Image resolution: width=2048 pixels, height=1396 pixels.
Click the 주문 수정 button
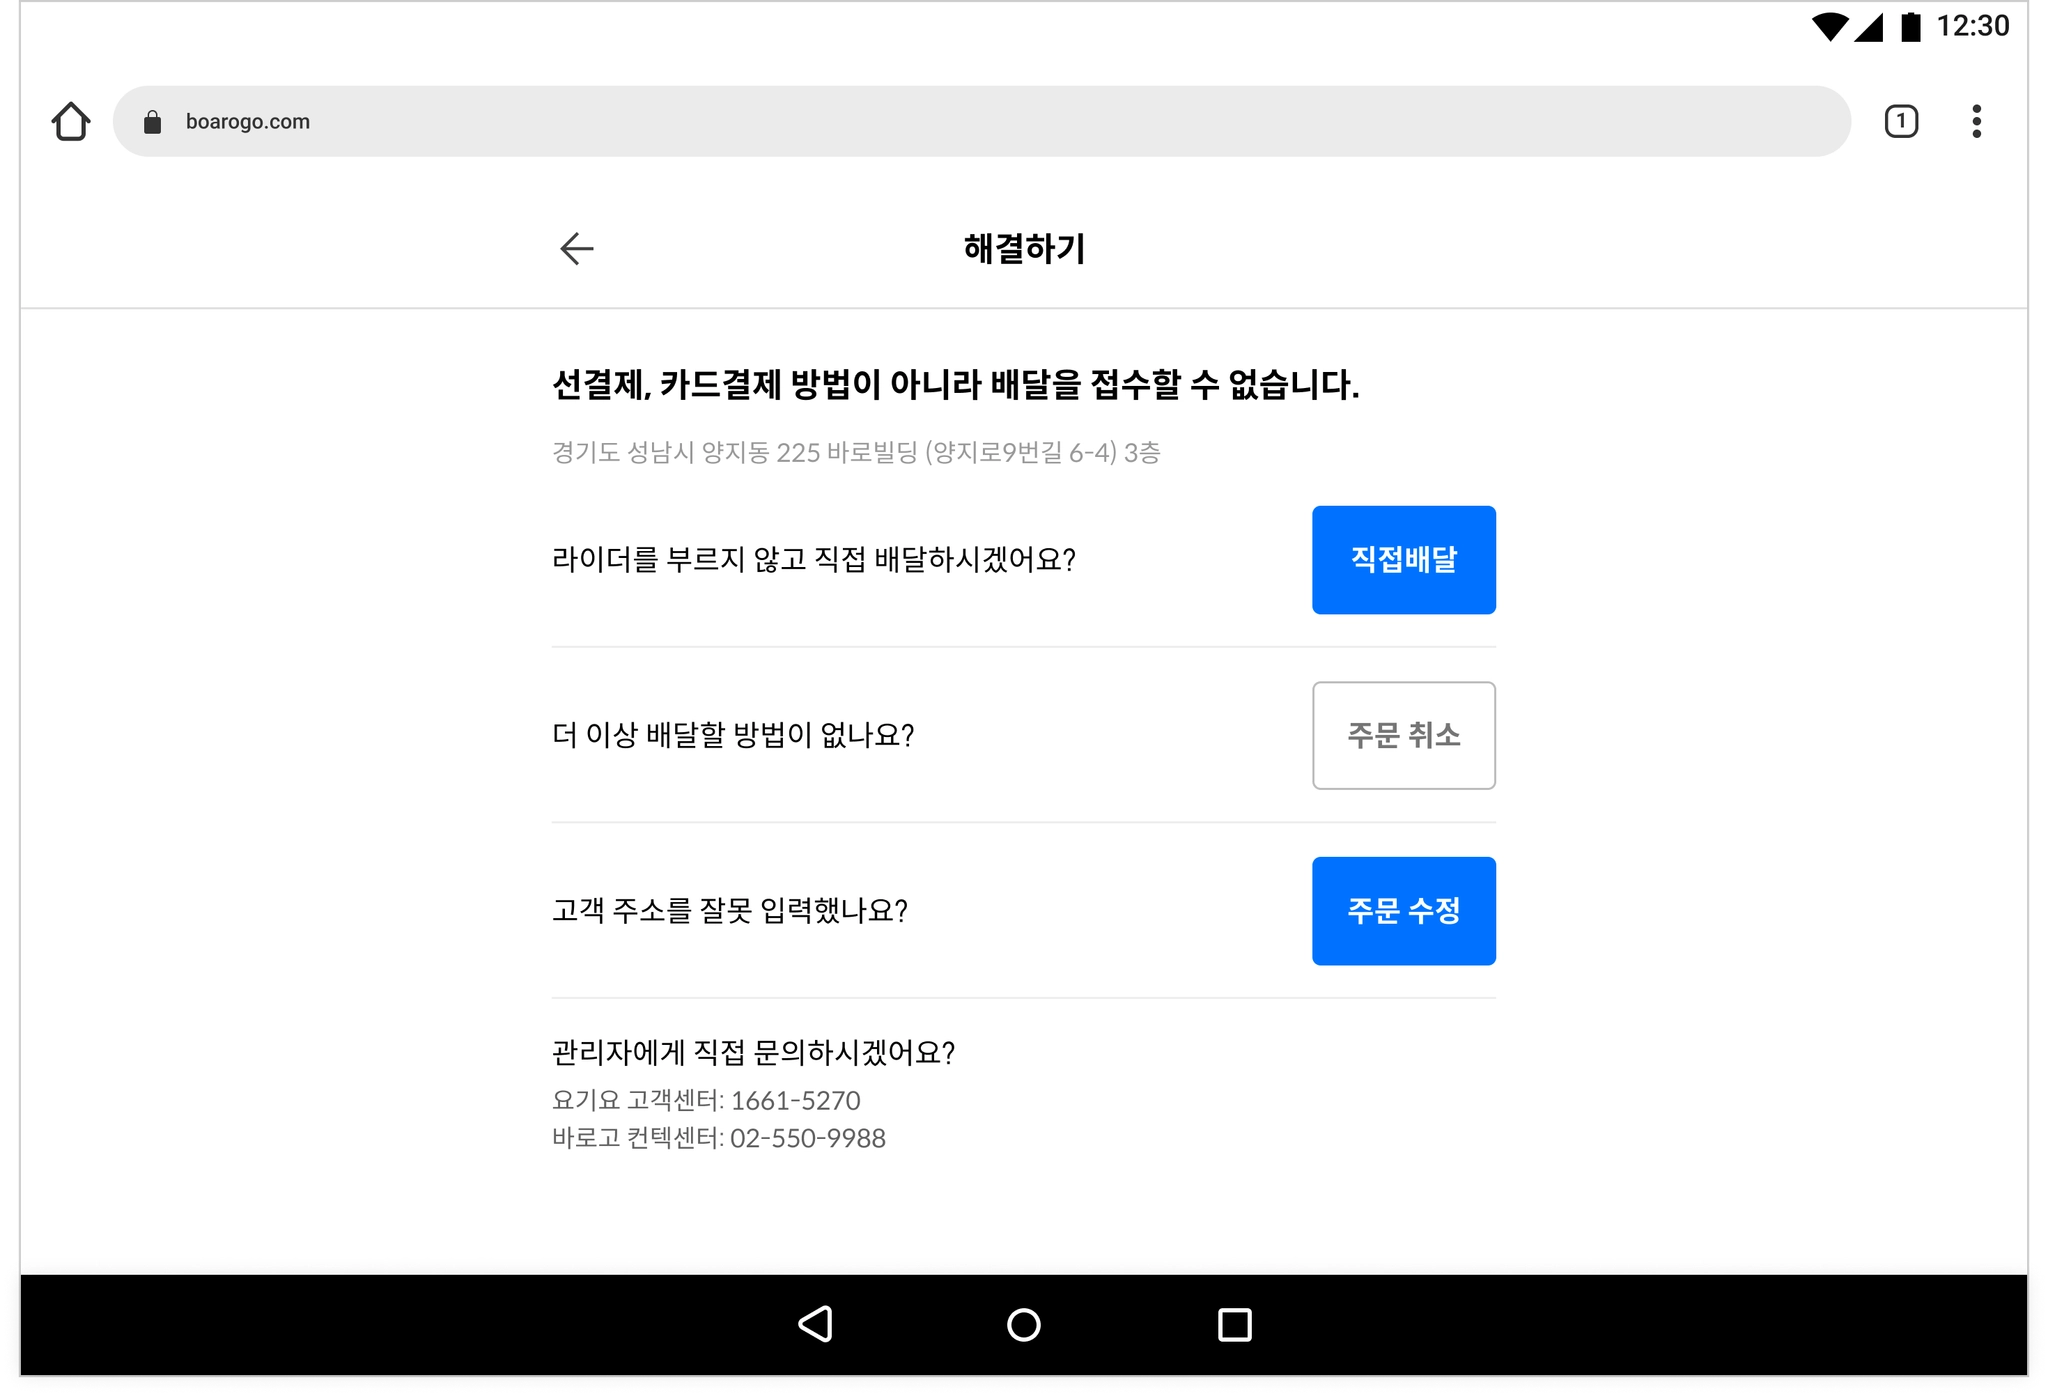(1403, 911)
